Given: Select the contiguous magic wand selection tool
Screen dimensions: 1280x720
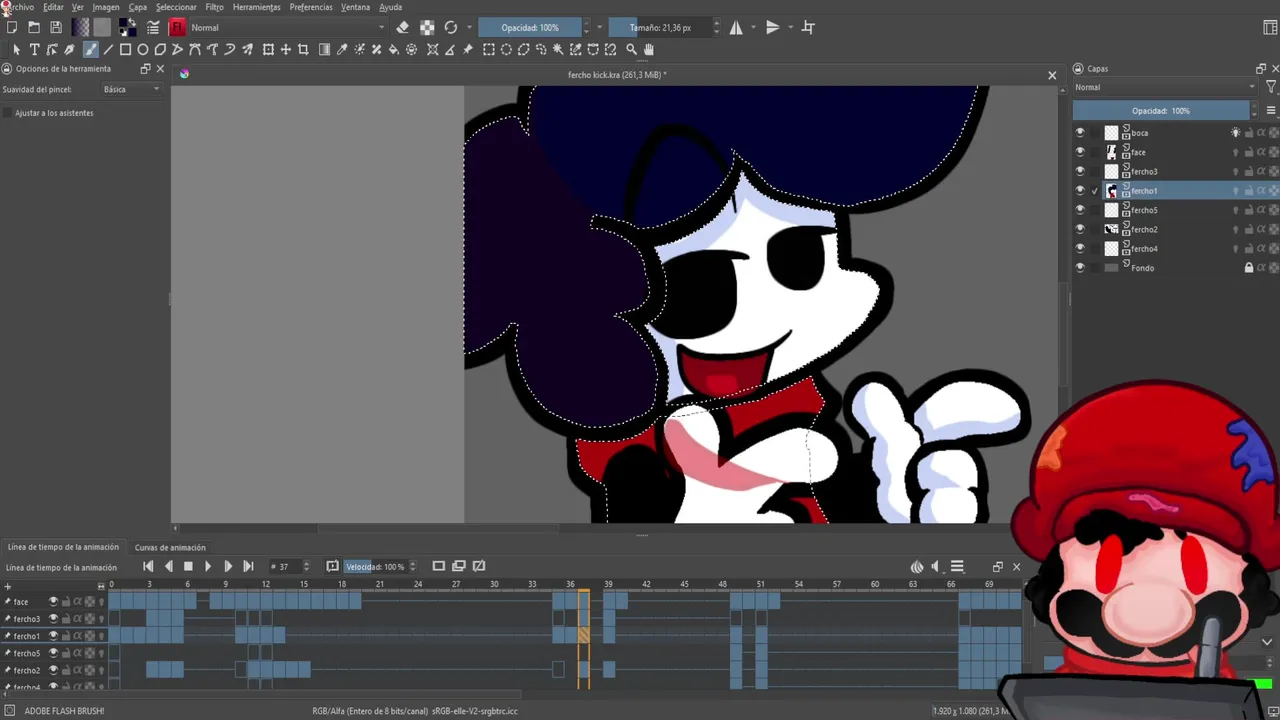Looking at the screenshot, I should [559, 49].
